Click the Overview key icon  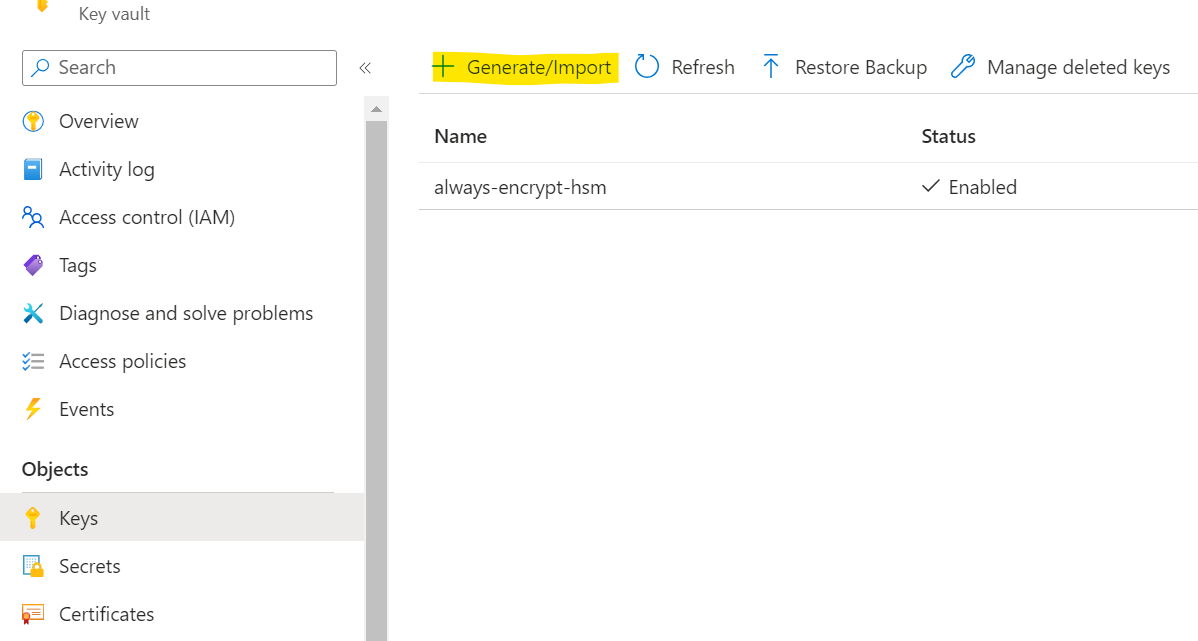[33, 122]
